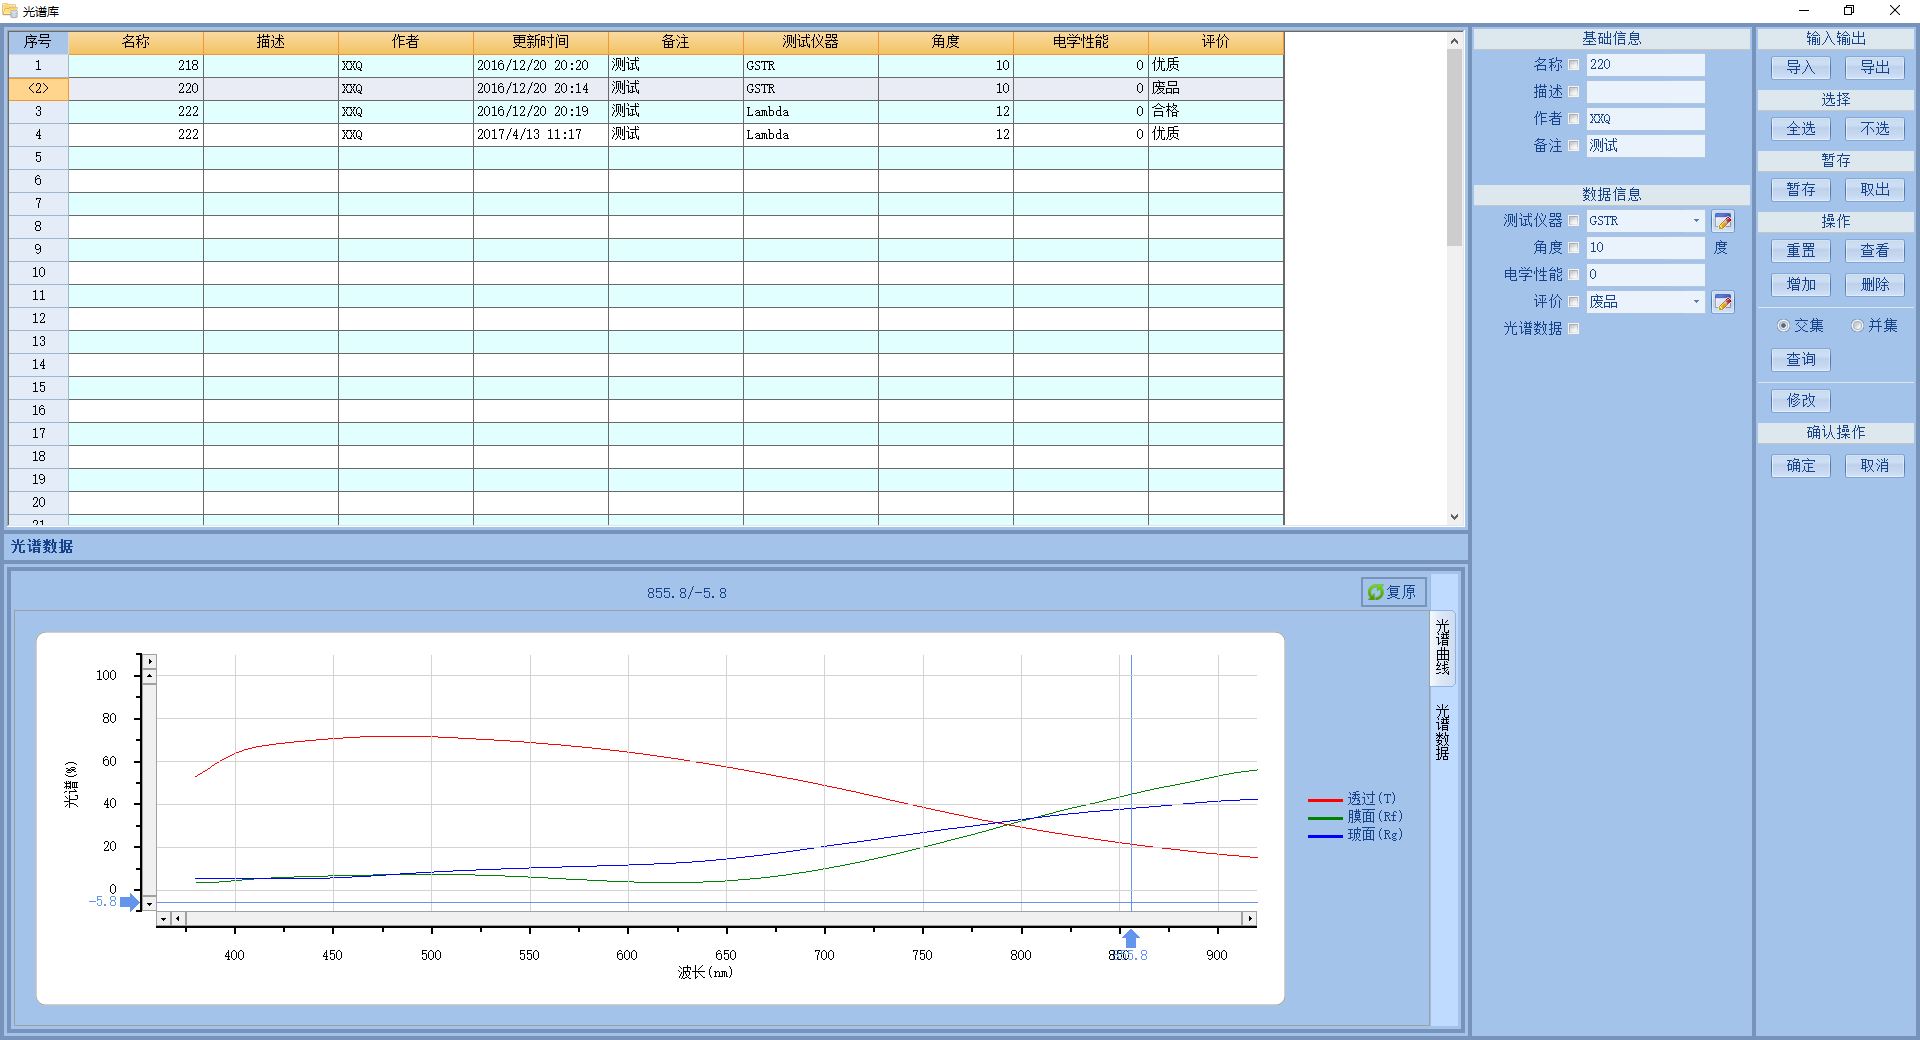Image resolution: width=1920 pixels, height=1040 pixels.
Task: Enable the 作者 filter checkbox
Action: (x=1574, y=119)
